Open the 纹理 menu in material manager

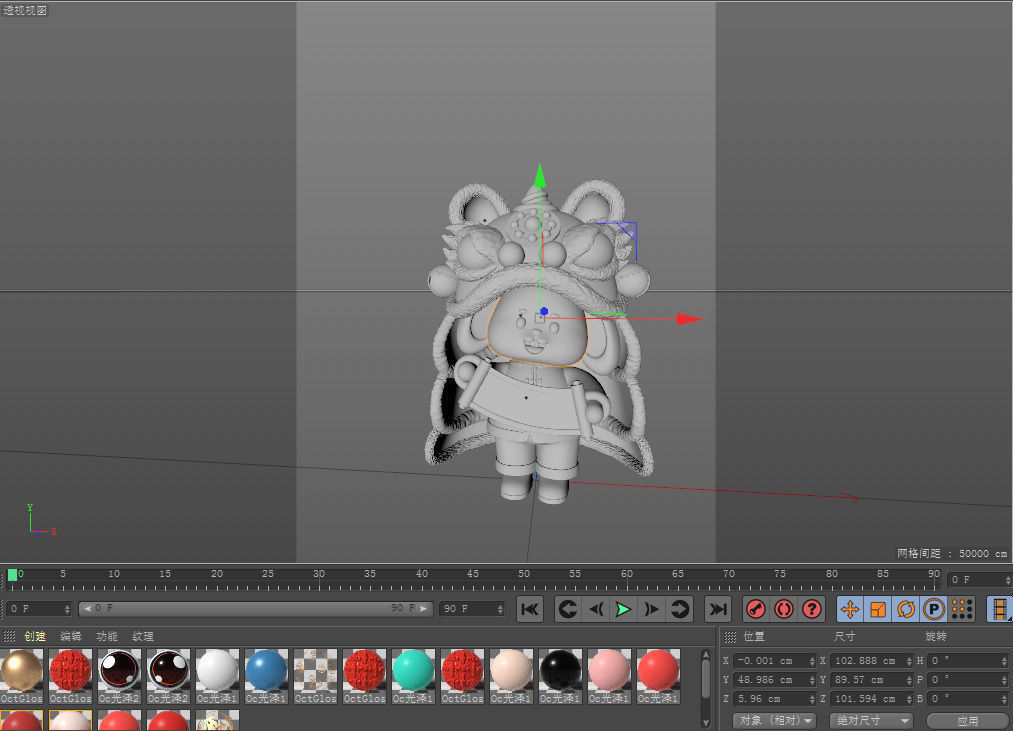[143, 636]
